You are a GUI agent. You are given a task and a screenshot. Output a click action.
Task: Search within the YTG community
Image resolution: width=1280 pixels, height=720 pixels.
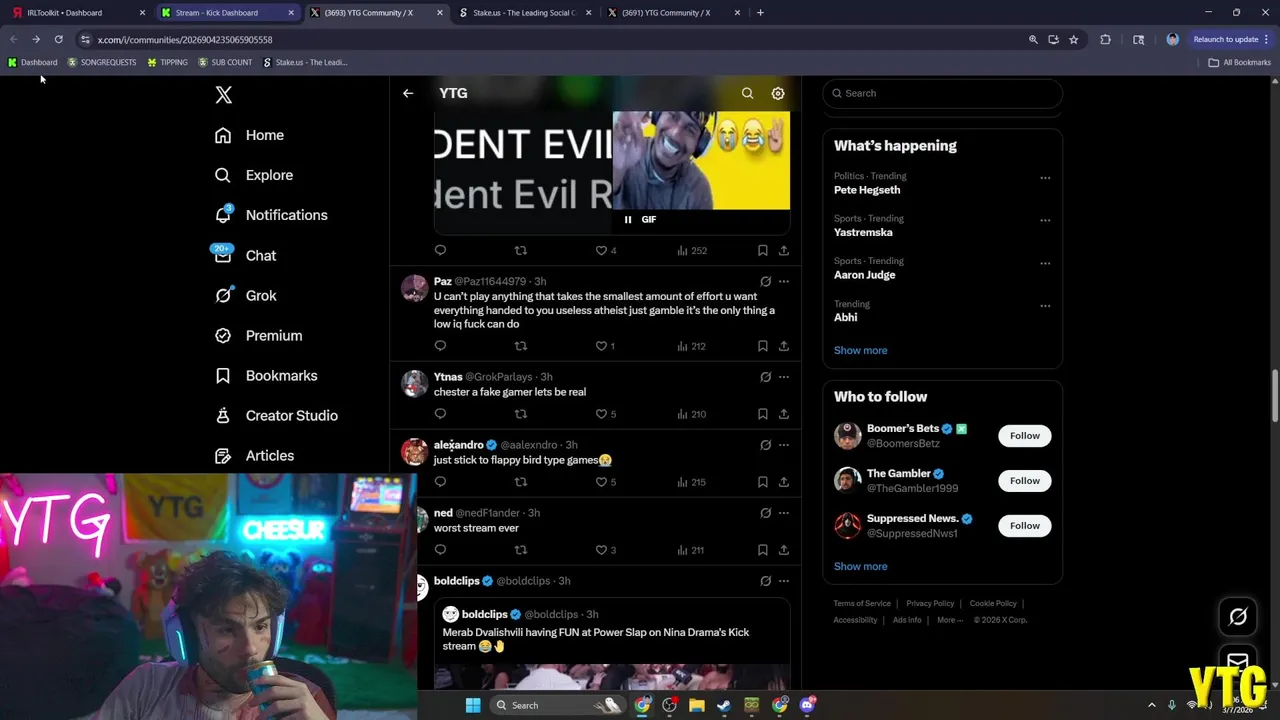(747, 93)
